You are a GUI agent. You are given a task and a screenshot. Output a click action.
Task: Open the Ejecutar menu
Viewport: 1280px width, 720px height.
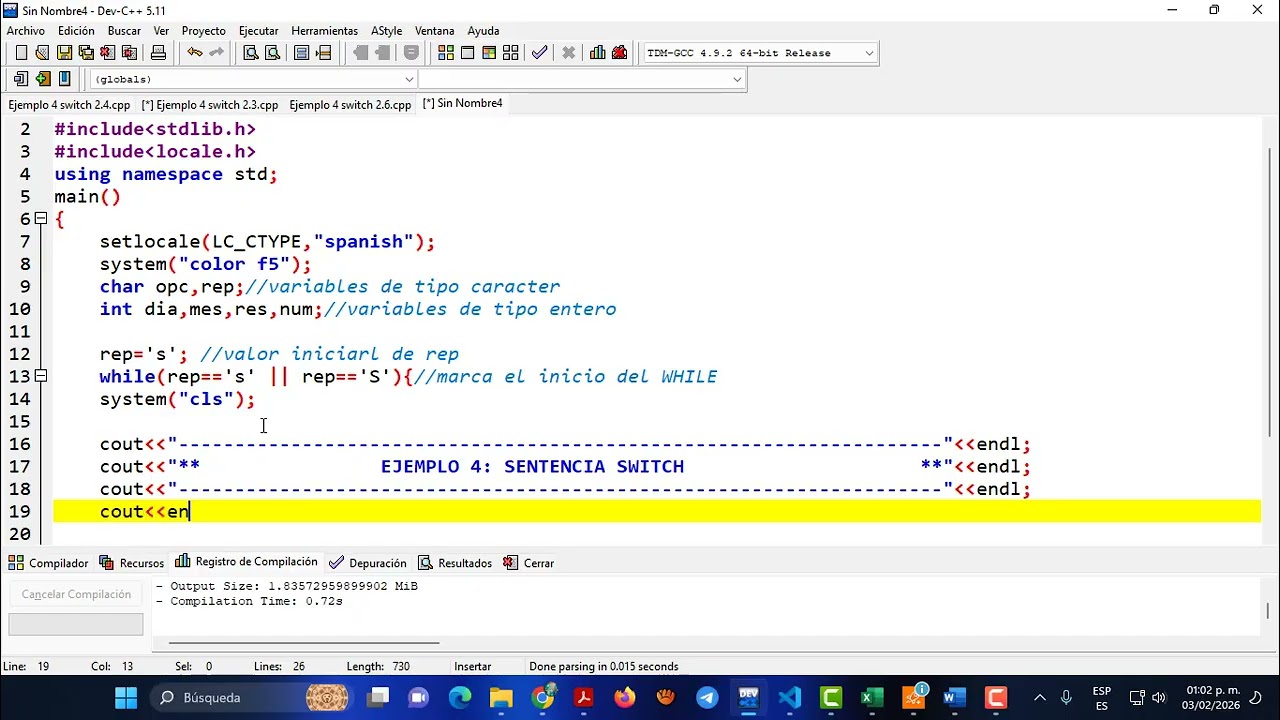coord(259,31)
